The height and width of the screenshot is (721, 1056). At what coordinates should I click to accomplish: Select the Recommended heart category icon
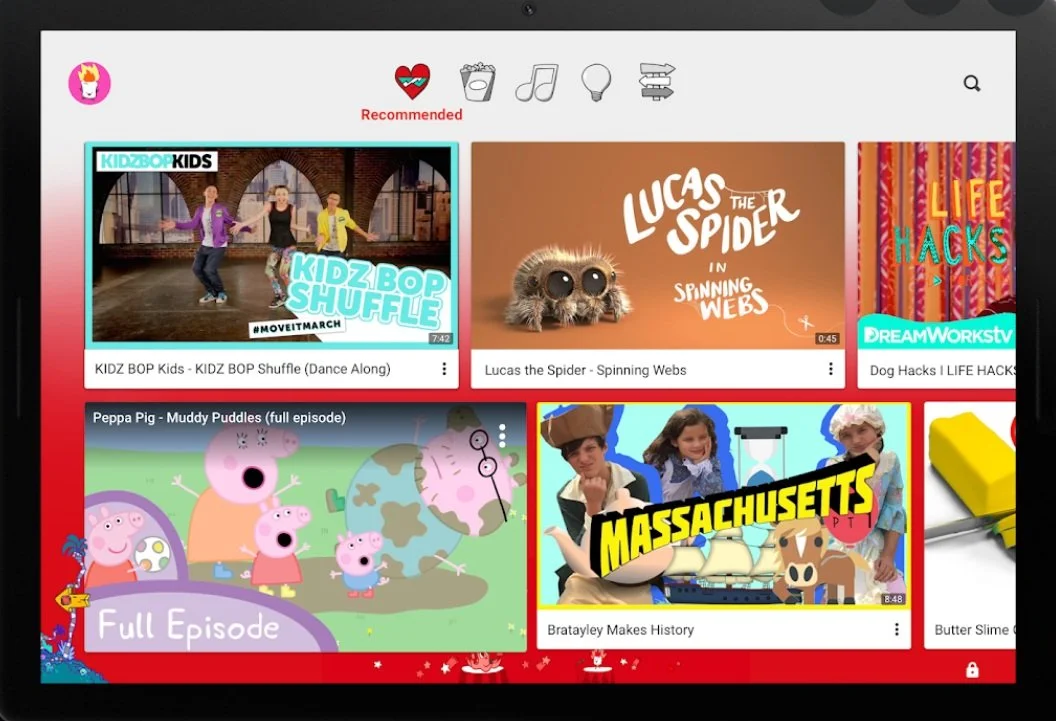[x=412, y=82]
